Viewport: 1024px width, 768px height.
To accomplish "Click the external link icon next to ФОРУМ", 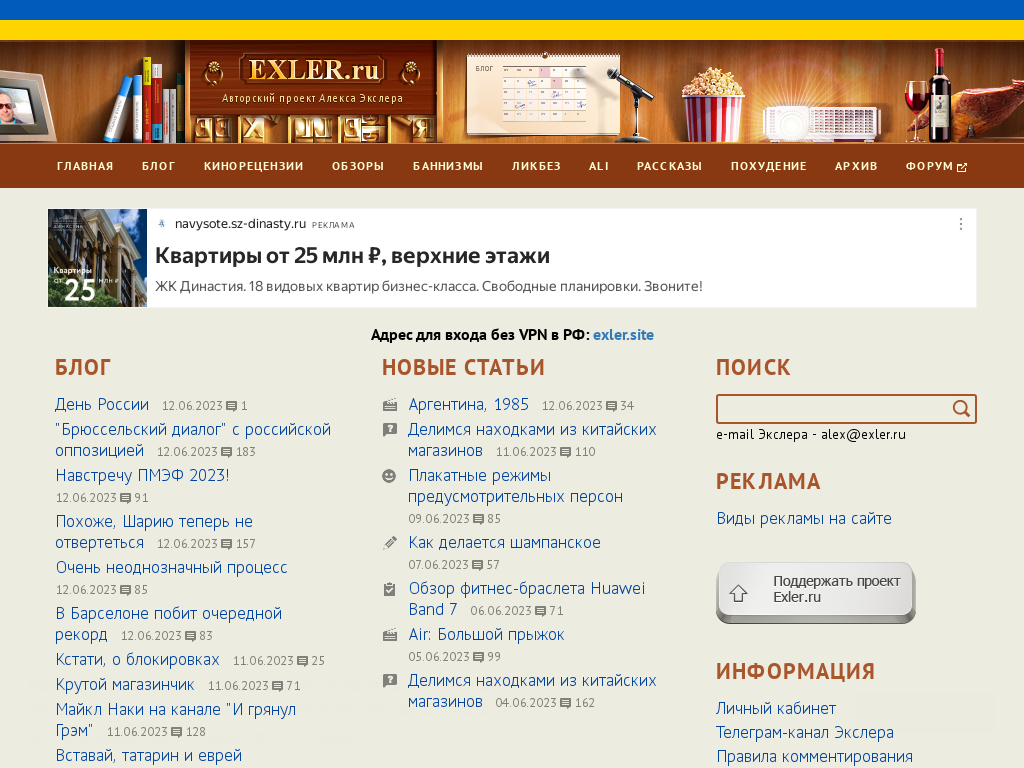I will (x=962, y=167).
